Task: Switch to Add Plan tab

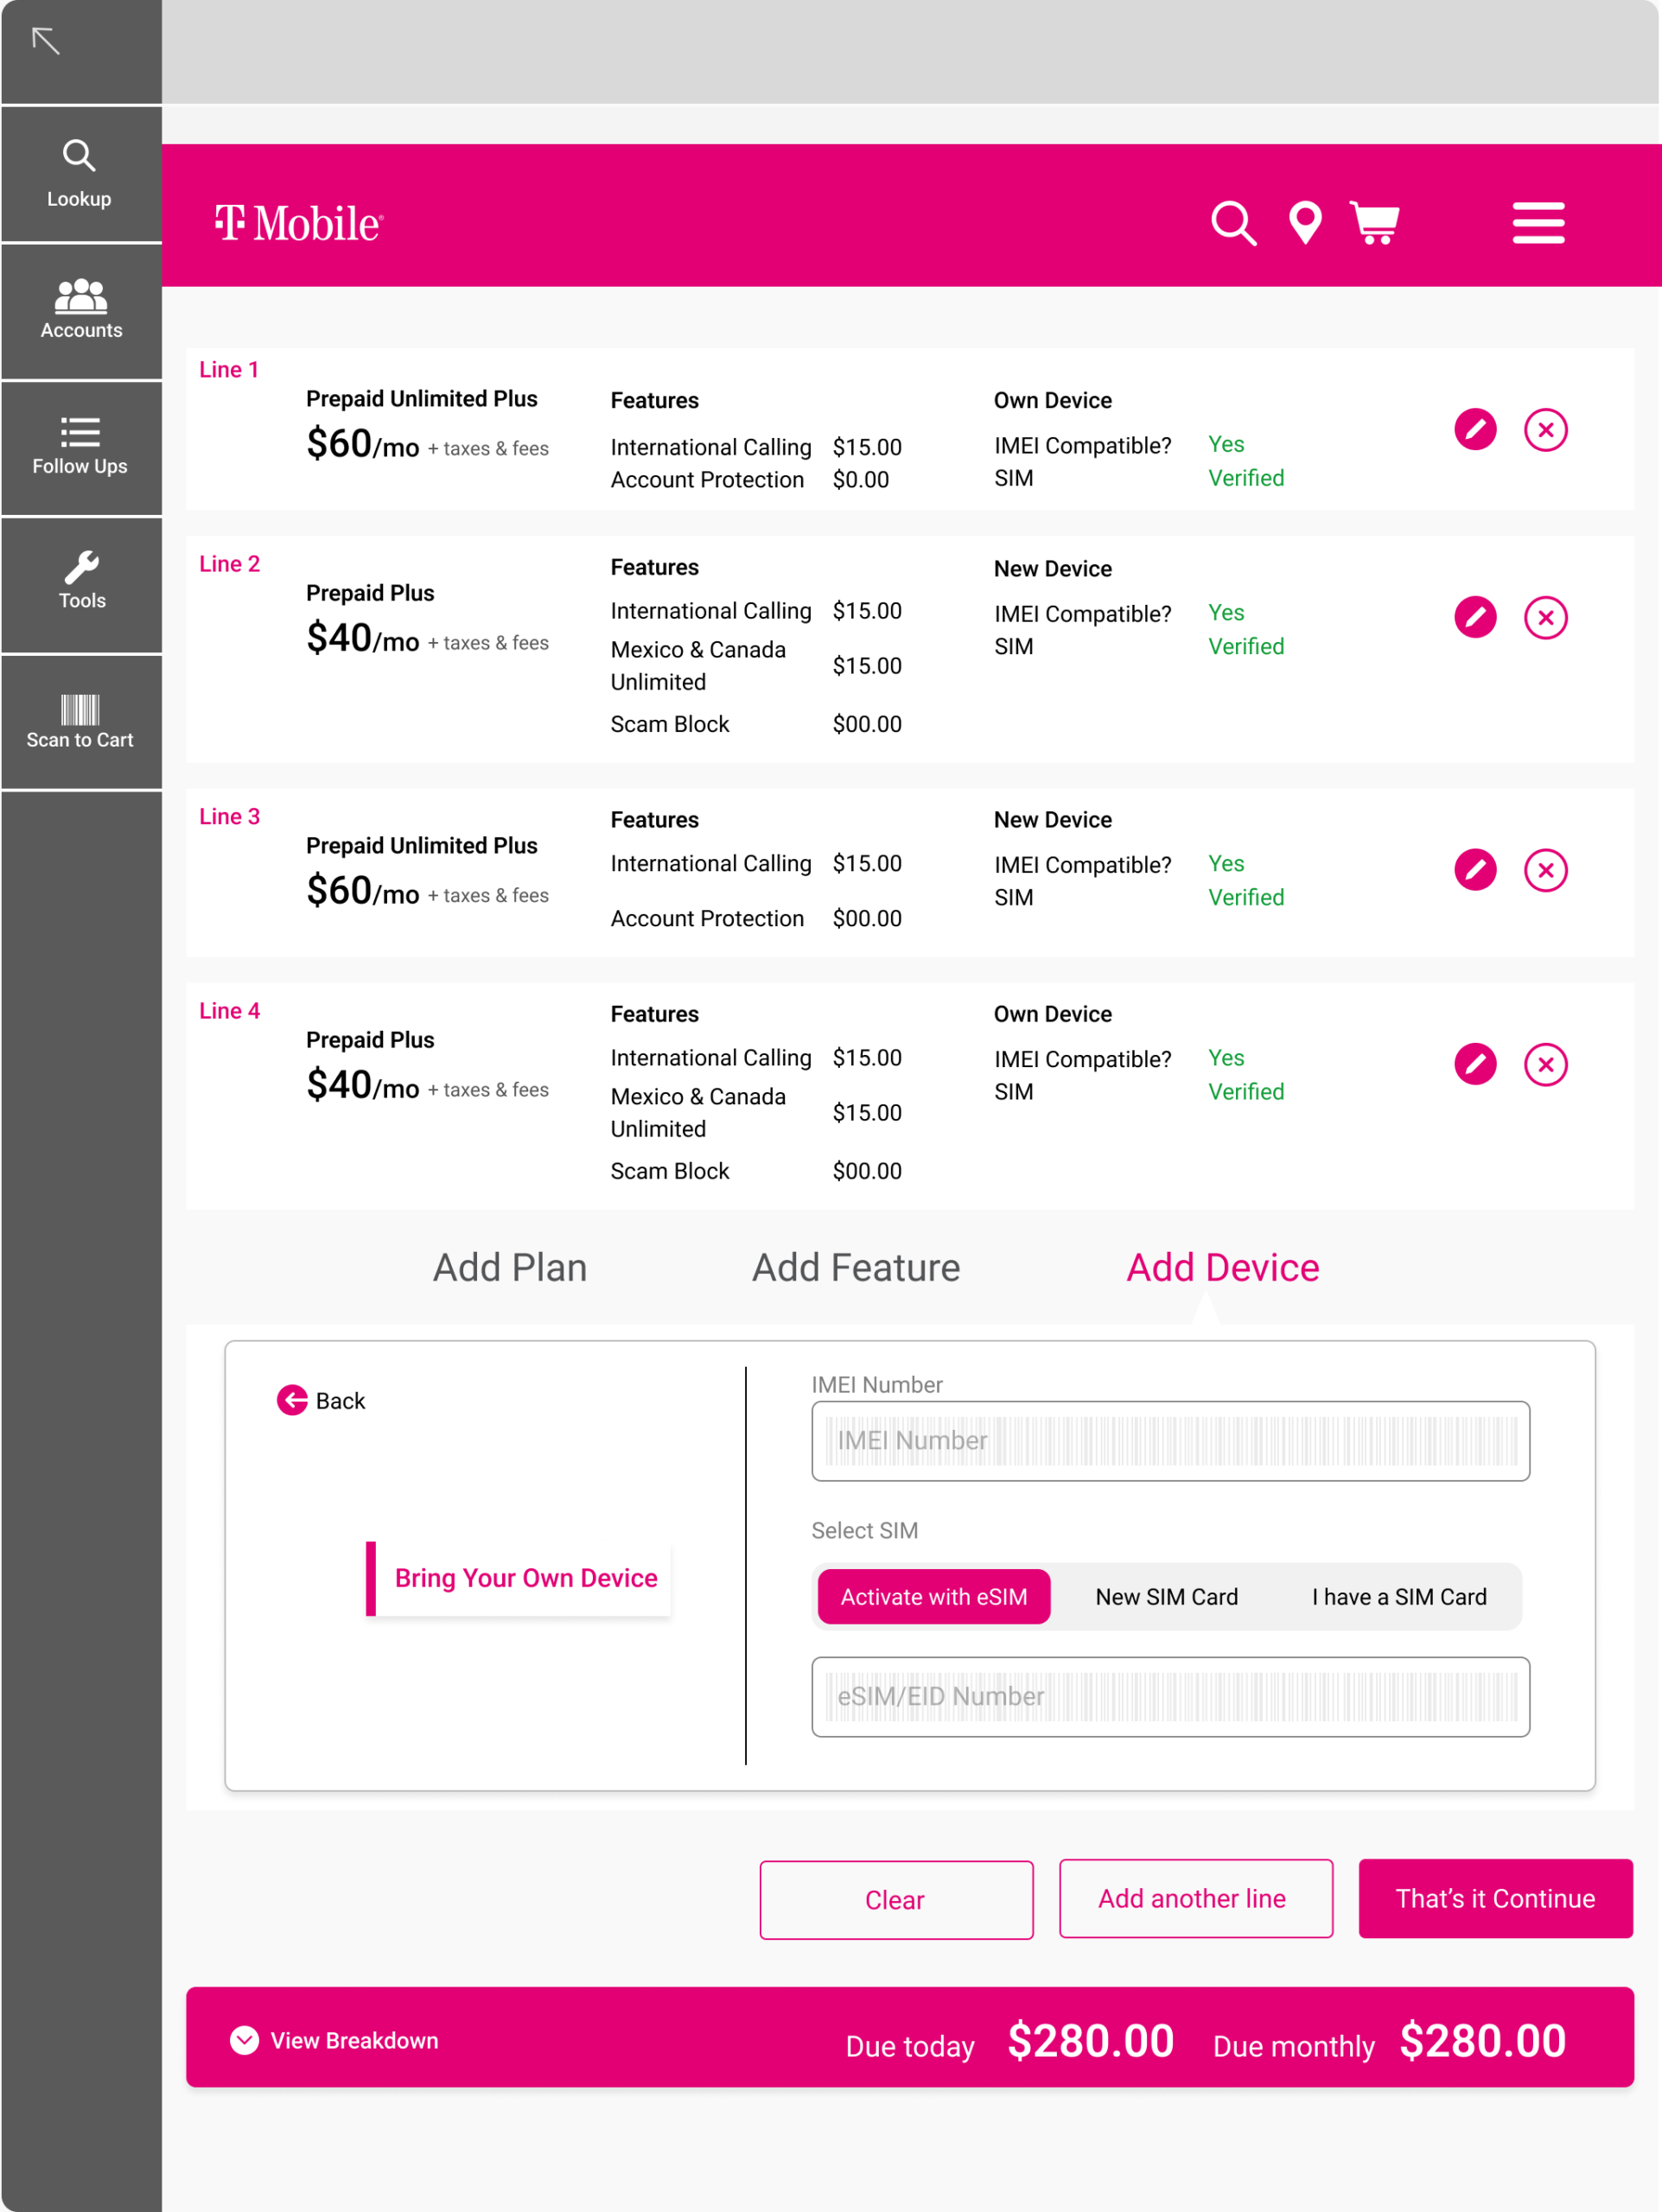Action: point(509,1267)
